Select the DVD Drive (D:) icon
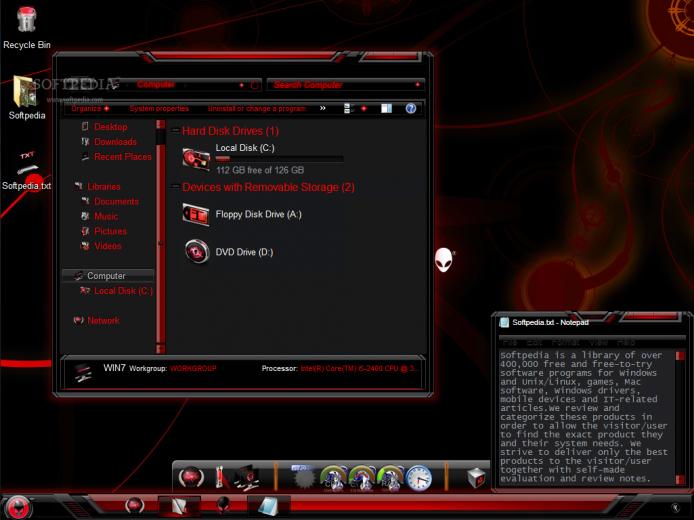This screenshot has height=520, width=694. coord(197,252)
